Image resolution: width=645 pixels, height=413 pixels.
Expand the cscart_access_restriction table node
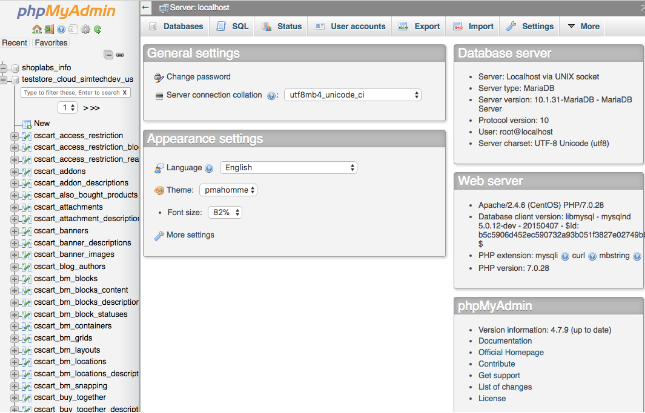pos(14,136)
